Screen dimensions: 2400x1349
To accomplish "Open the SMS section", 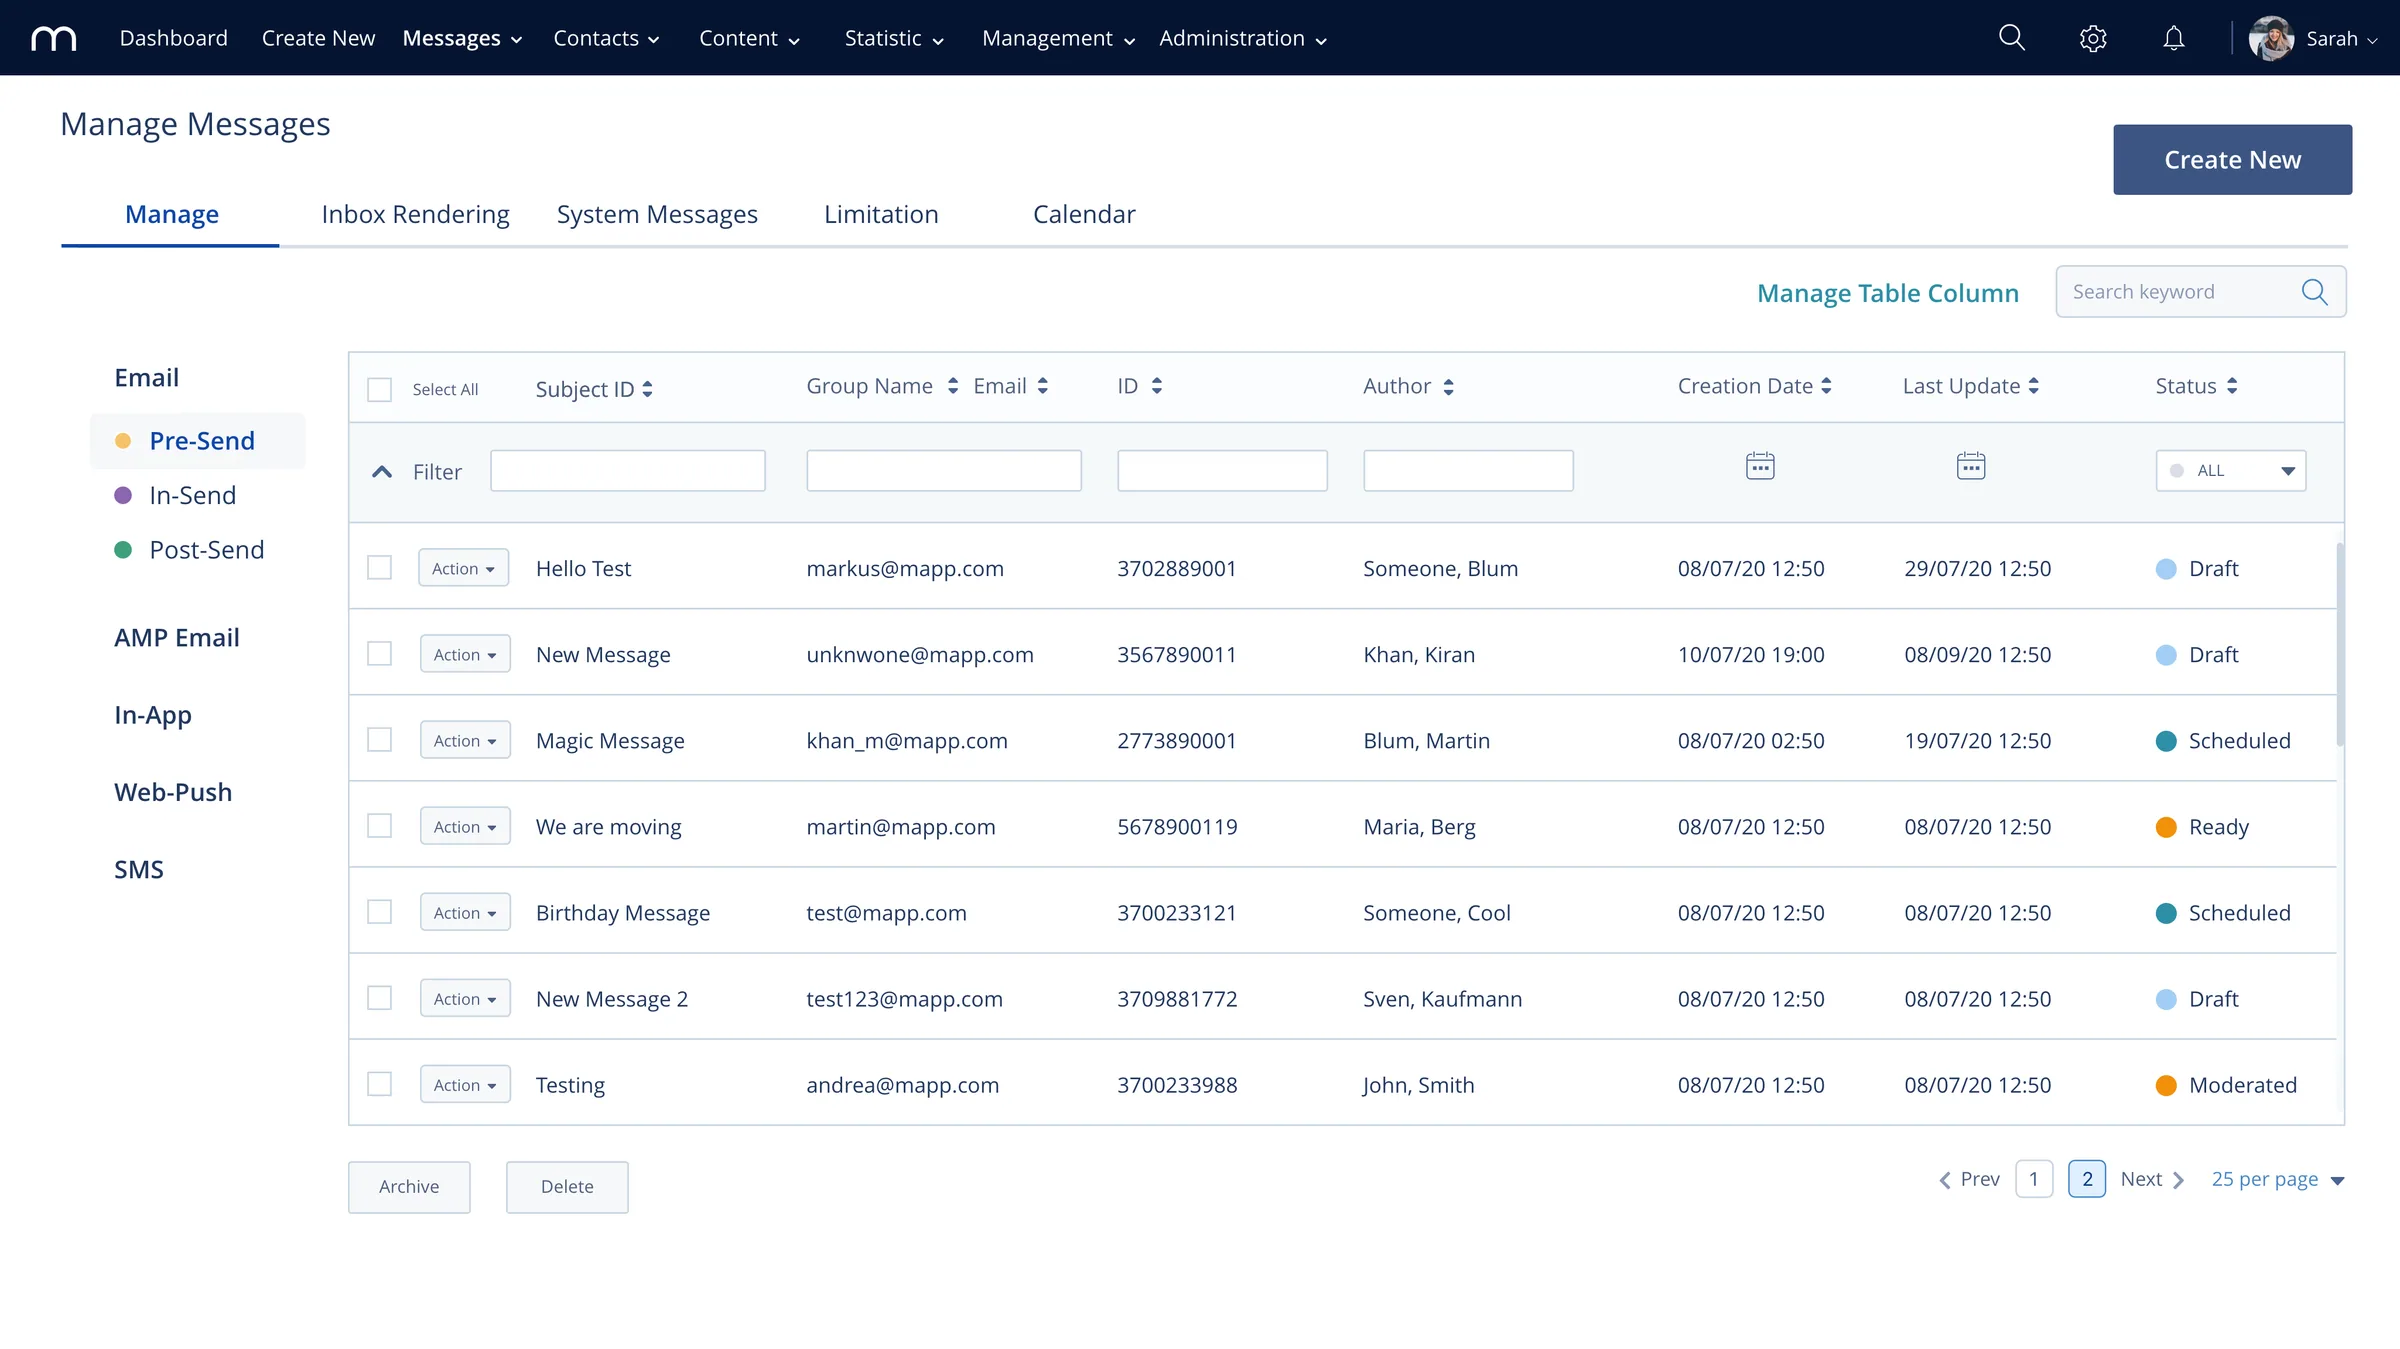I will (x=139, y=870).
